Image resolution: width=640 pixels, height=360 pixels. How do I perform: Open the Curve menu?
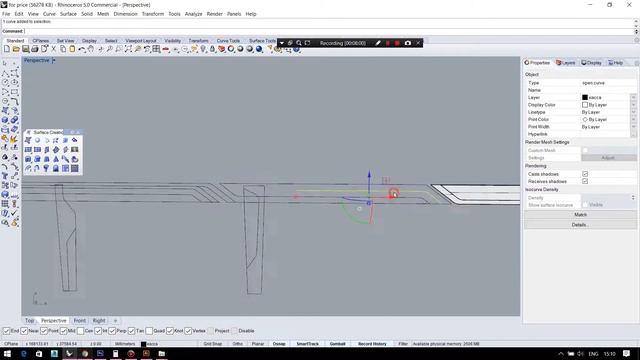49,14
